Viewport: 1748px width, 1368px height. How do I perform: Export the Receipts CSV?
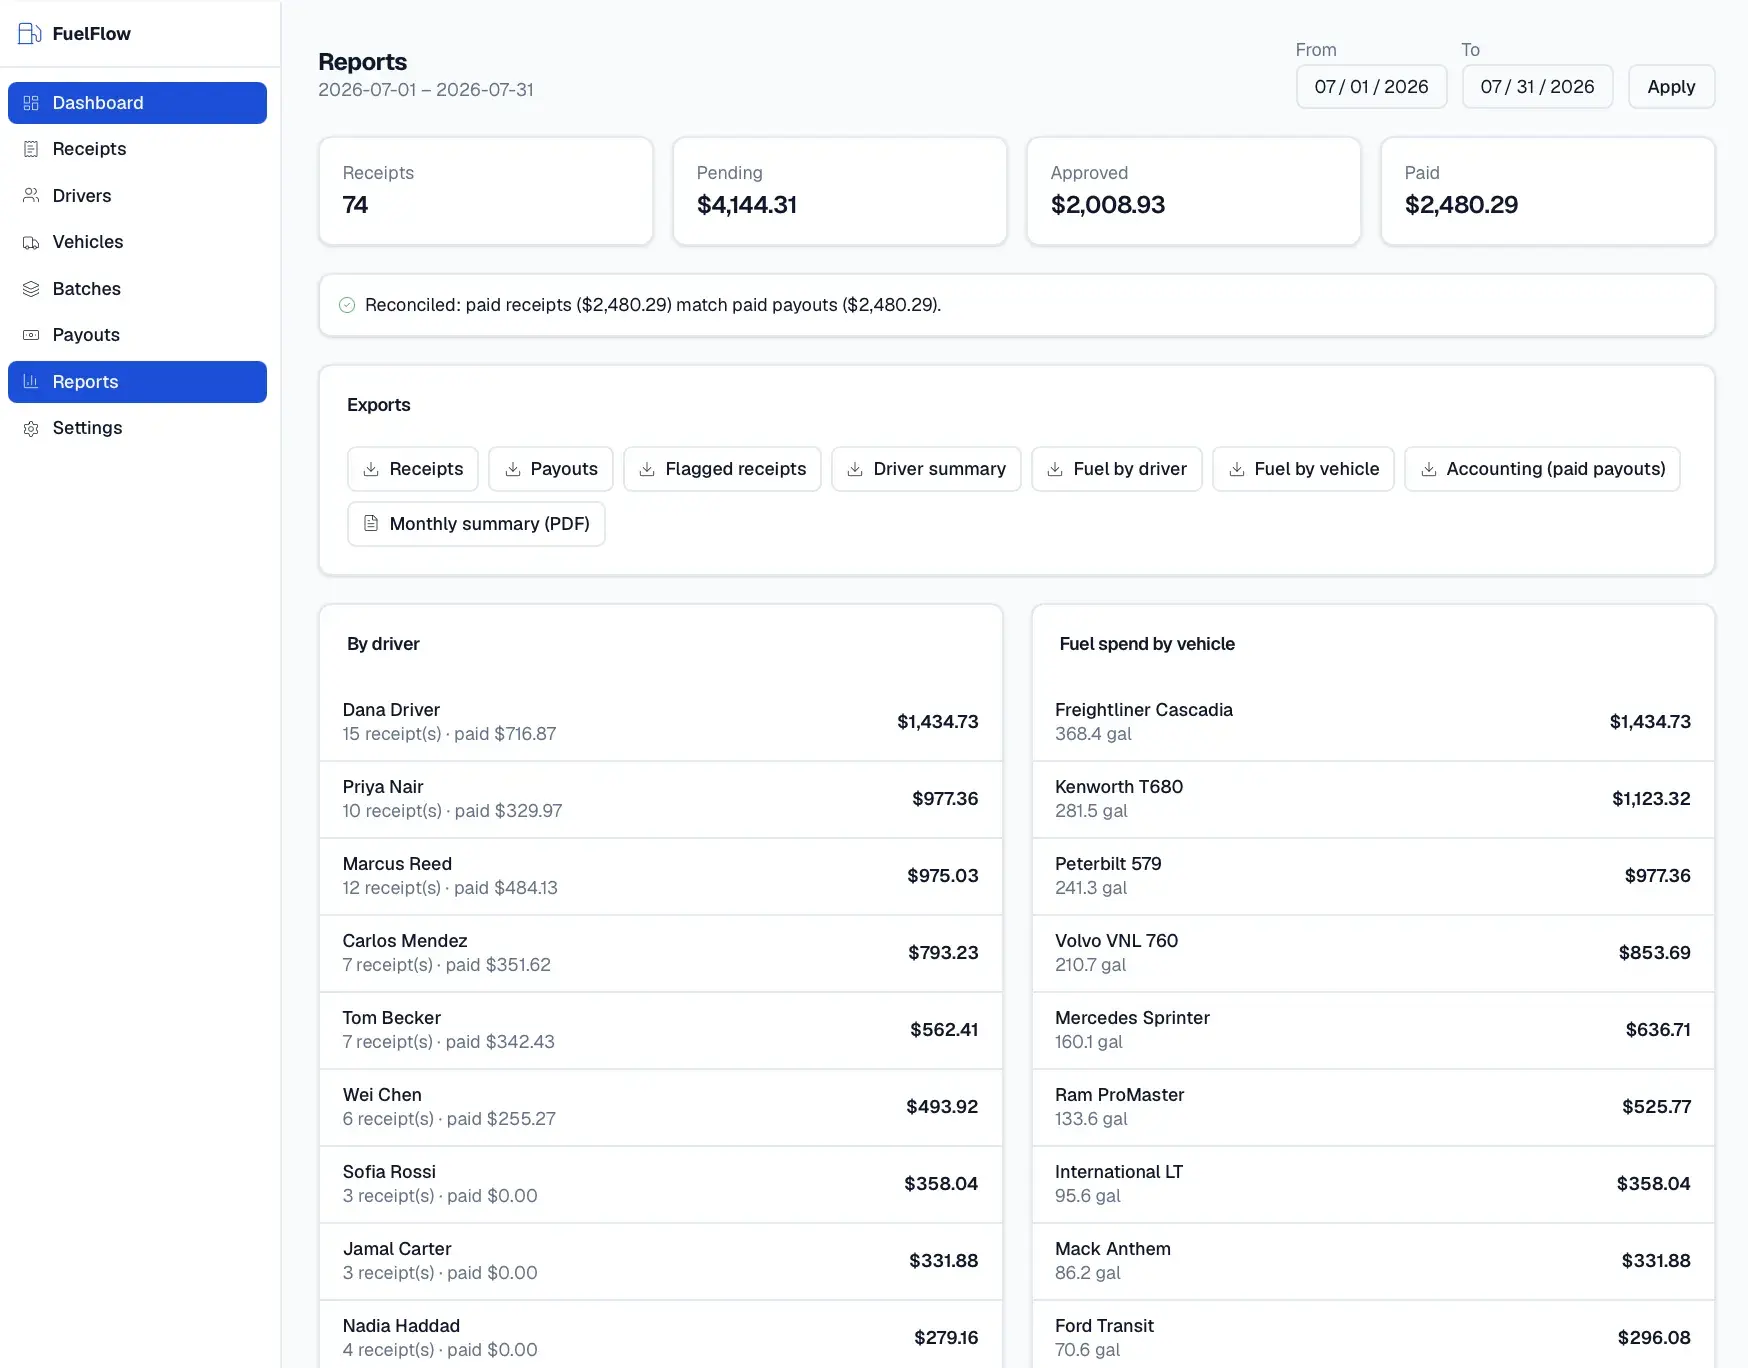coord(413,469)
